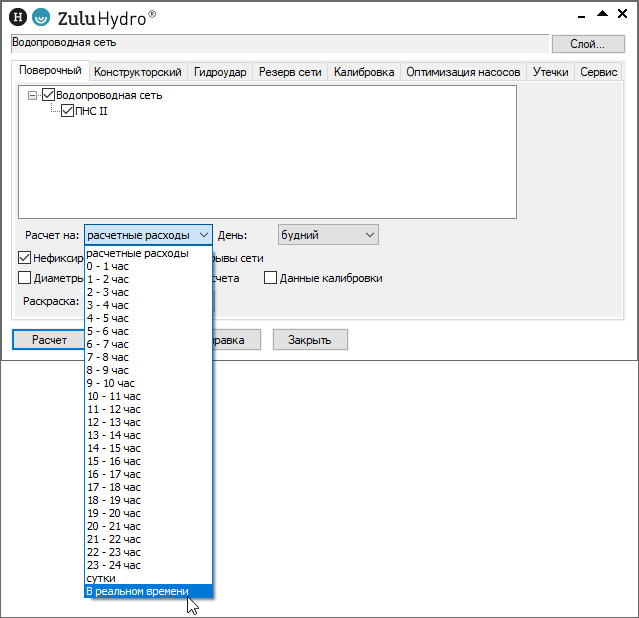Toggle the ПНС II checkbox
Viewport: 639px width, 618px height.
click(68, 111)
